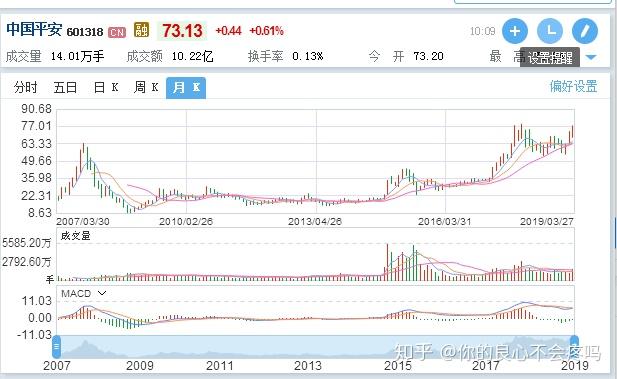Click the right handle of the time range slider
This screenshot has width=617, height=379.
575,347
